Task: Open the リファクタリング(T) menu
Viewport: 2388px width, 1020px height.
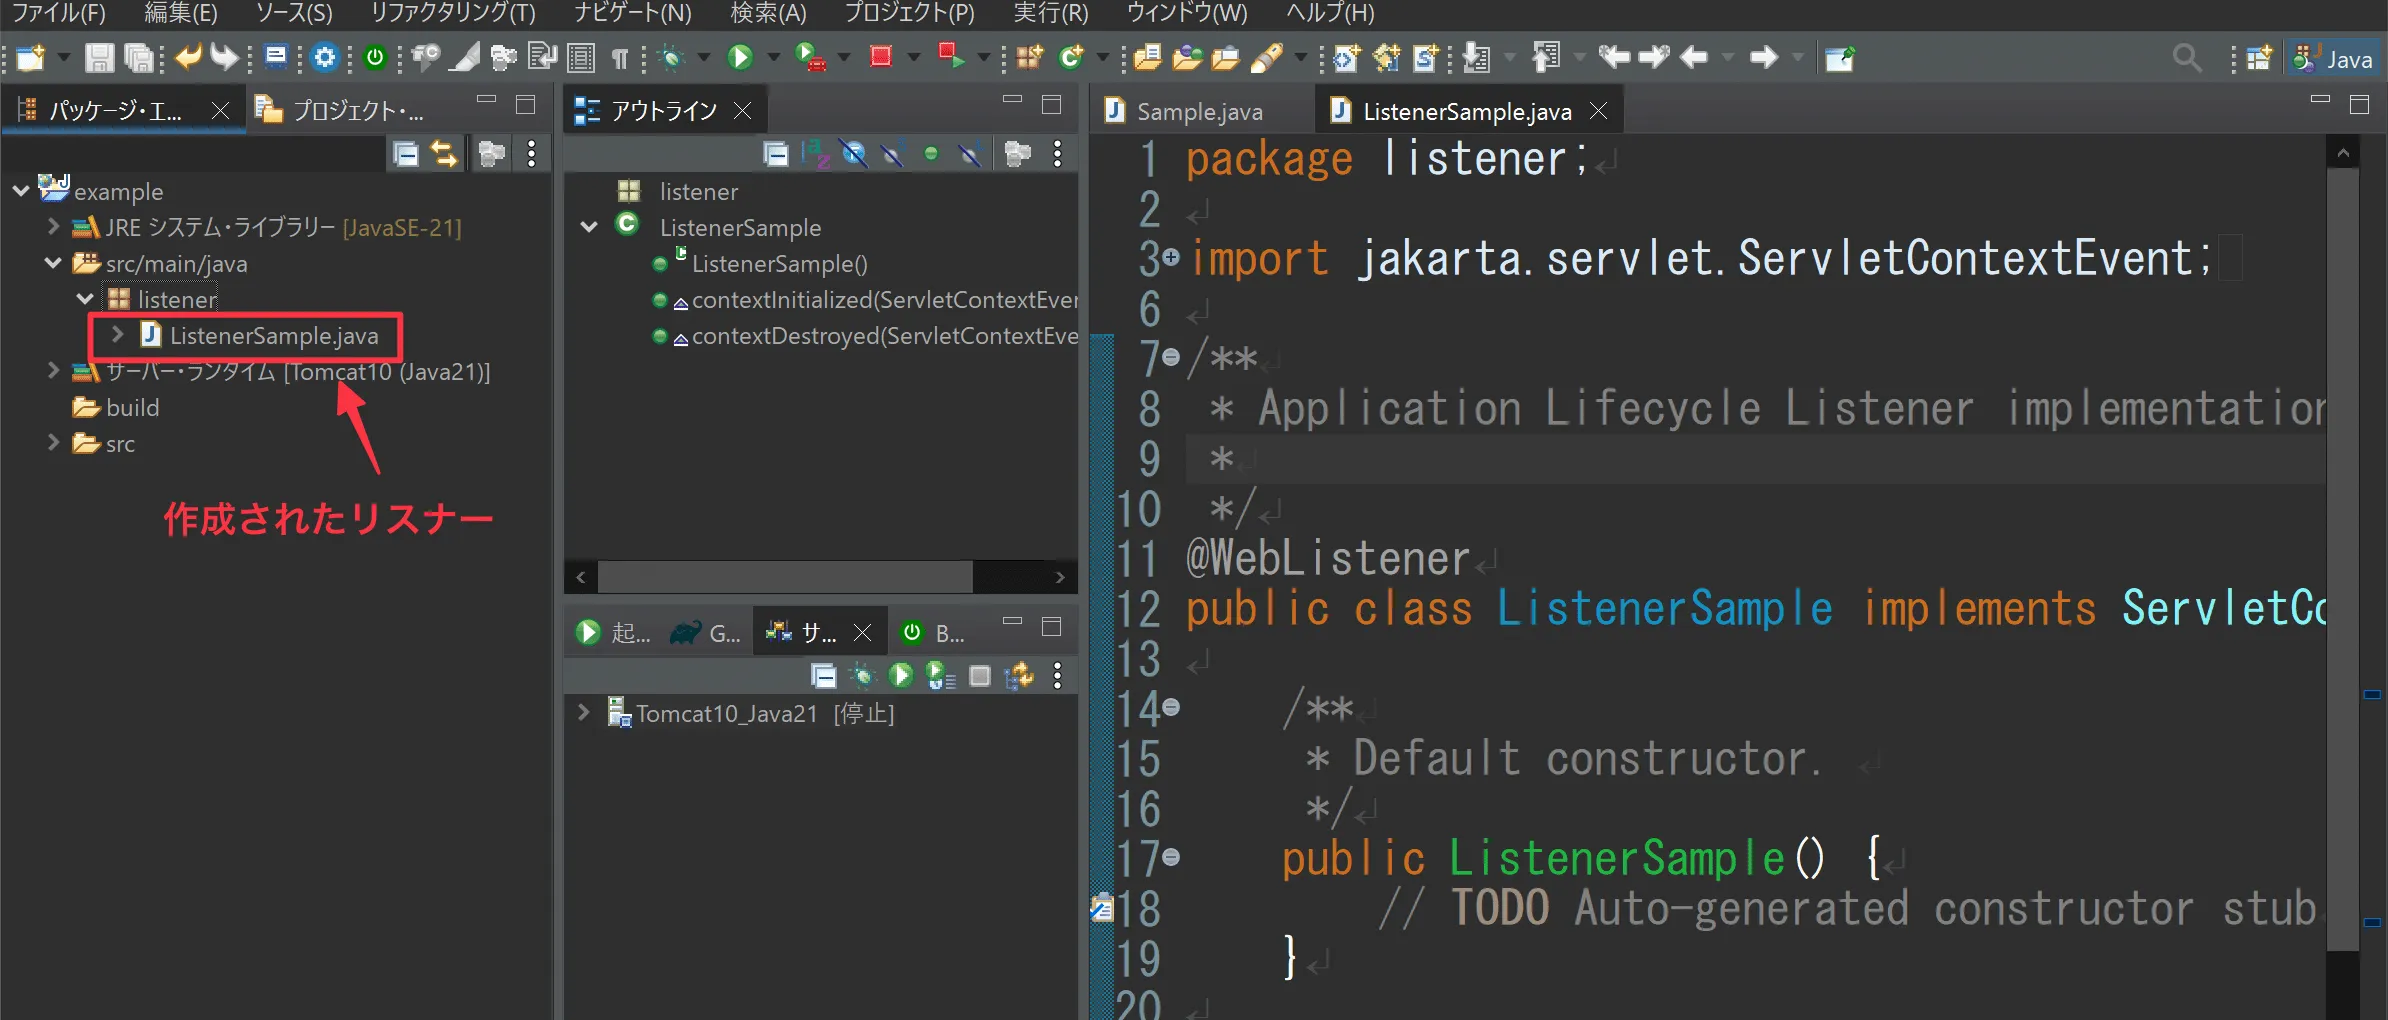Action: coord(453,13)
